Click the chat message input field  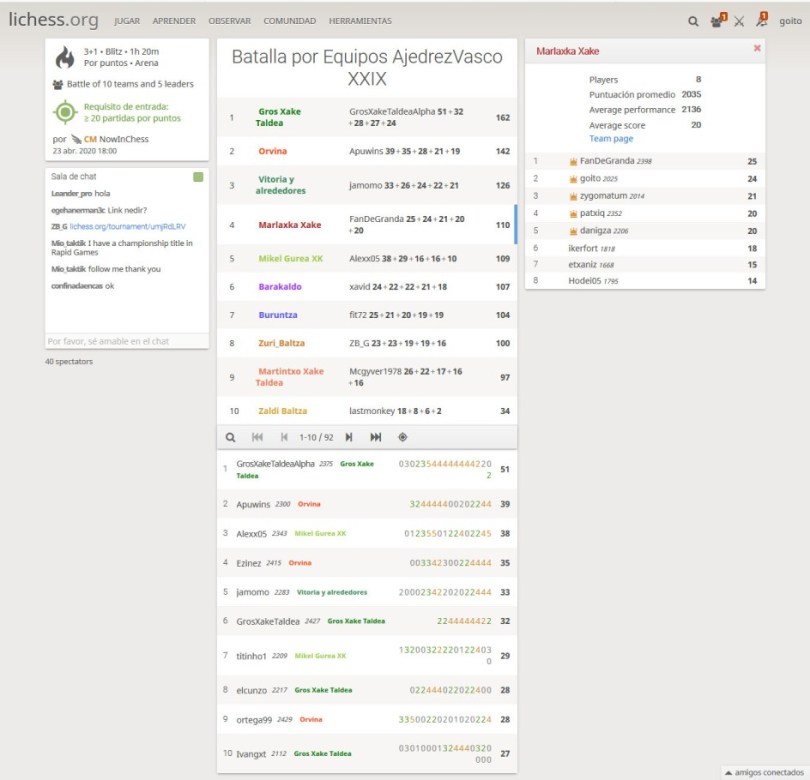127,341
